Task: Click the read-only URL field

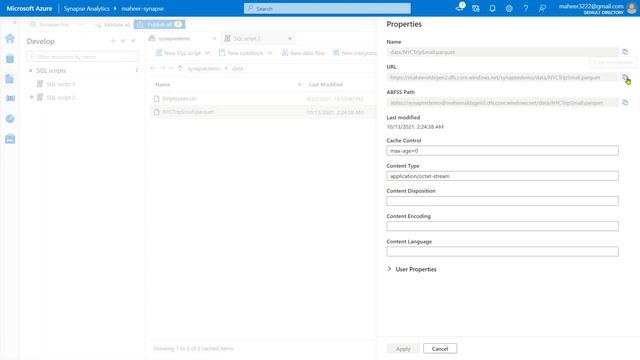Action: coord(502,77)
